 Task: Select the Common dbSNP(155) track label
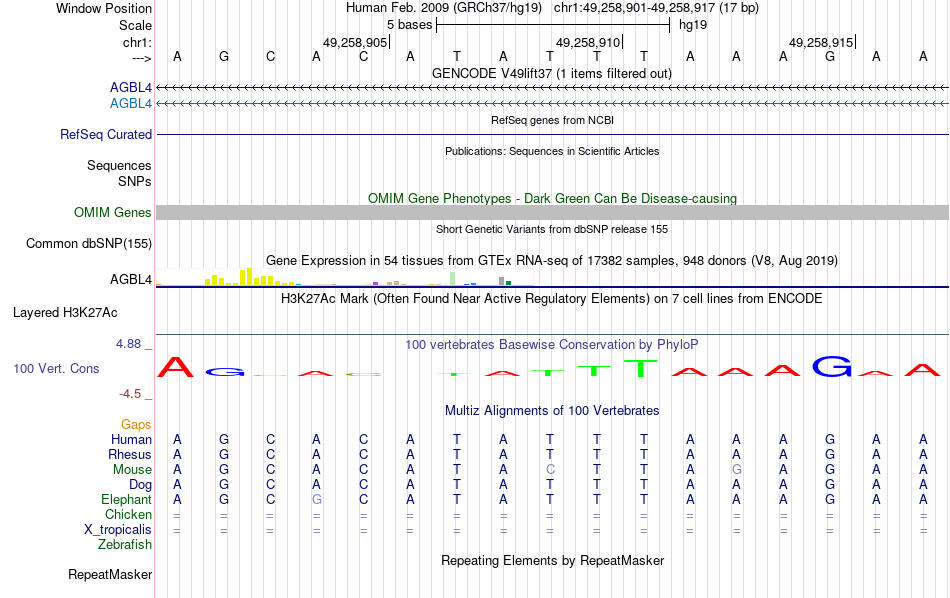(89, 244)
